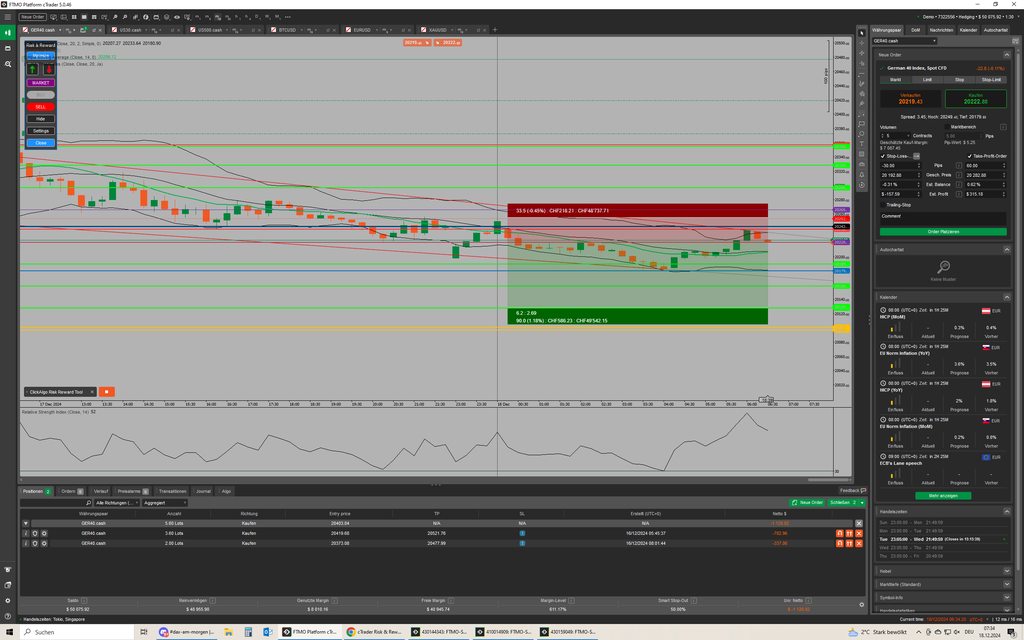Switch to the XAUUSD chart tab
The height and width of the screenshot is (640, 1024).
coord(438,30)
